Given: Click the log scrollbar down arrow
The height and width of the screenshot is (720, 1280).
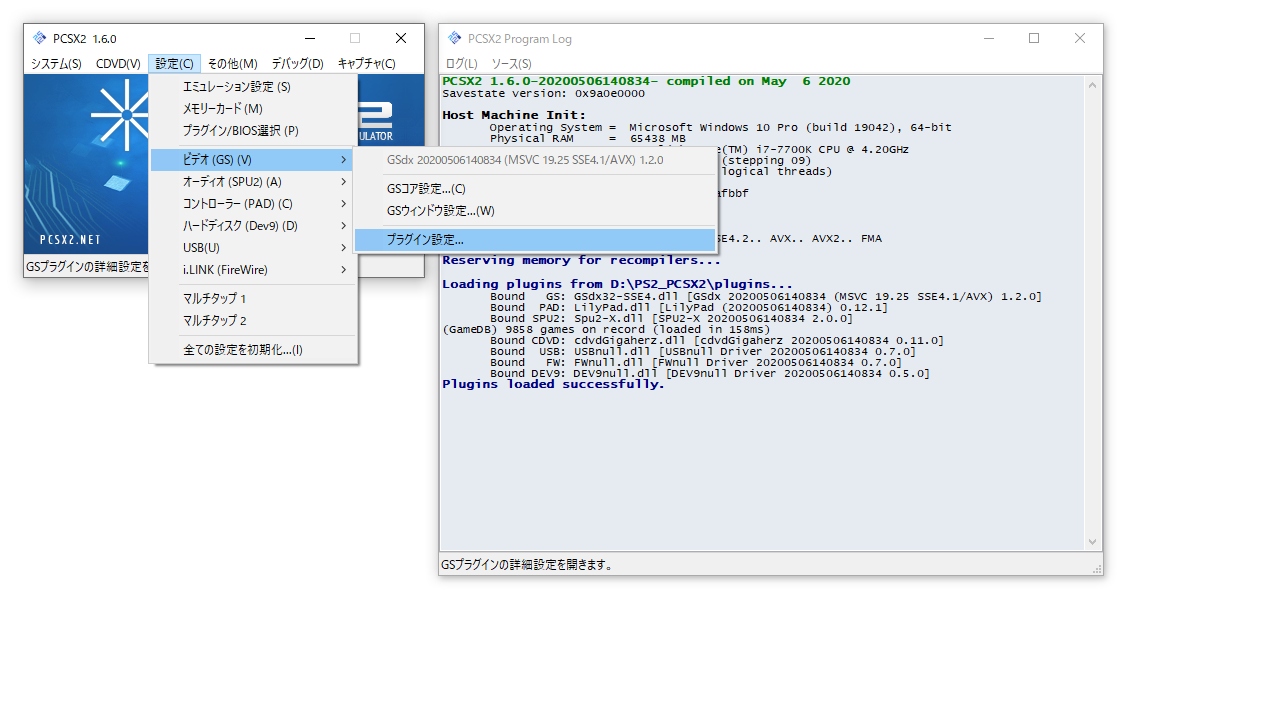Looking at the screenshot, I should [1092, 542].
